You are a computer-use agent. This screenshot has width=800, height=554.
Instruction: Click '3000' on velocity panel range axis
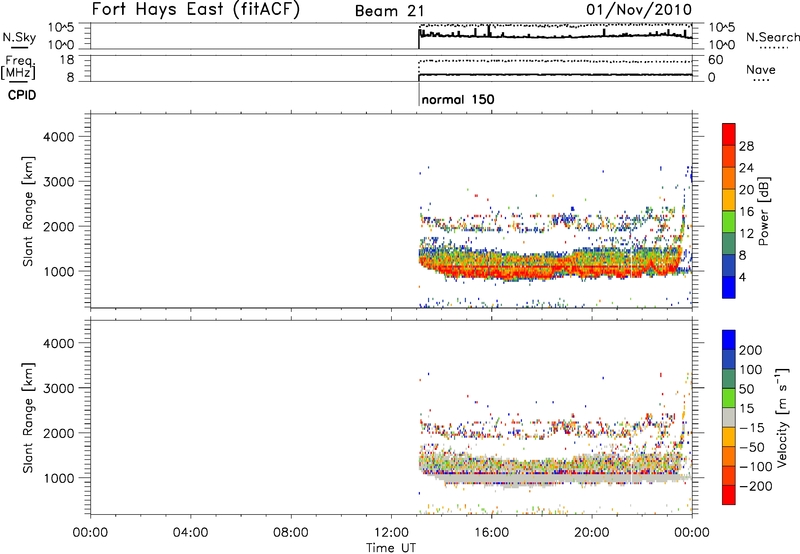59,388
